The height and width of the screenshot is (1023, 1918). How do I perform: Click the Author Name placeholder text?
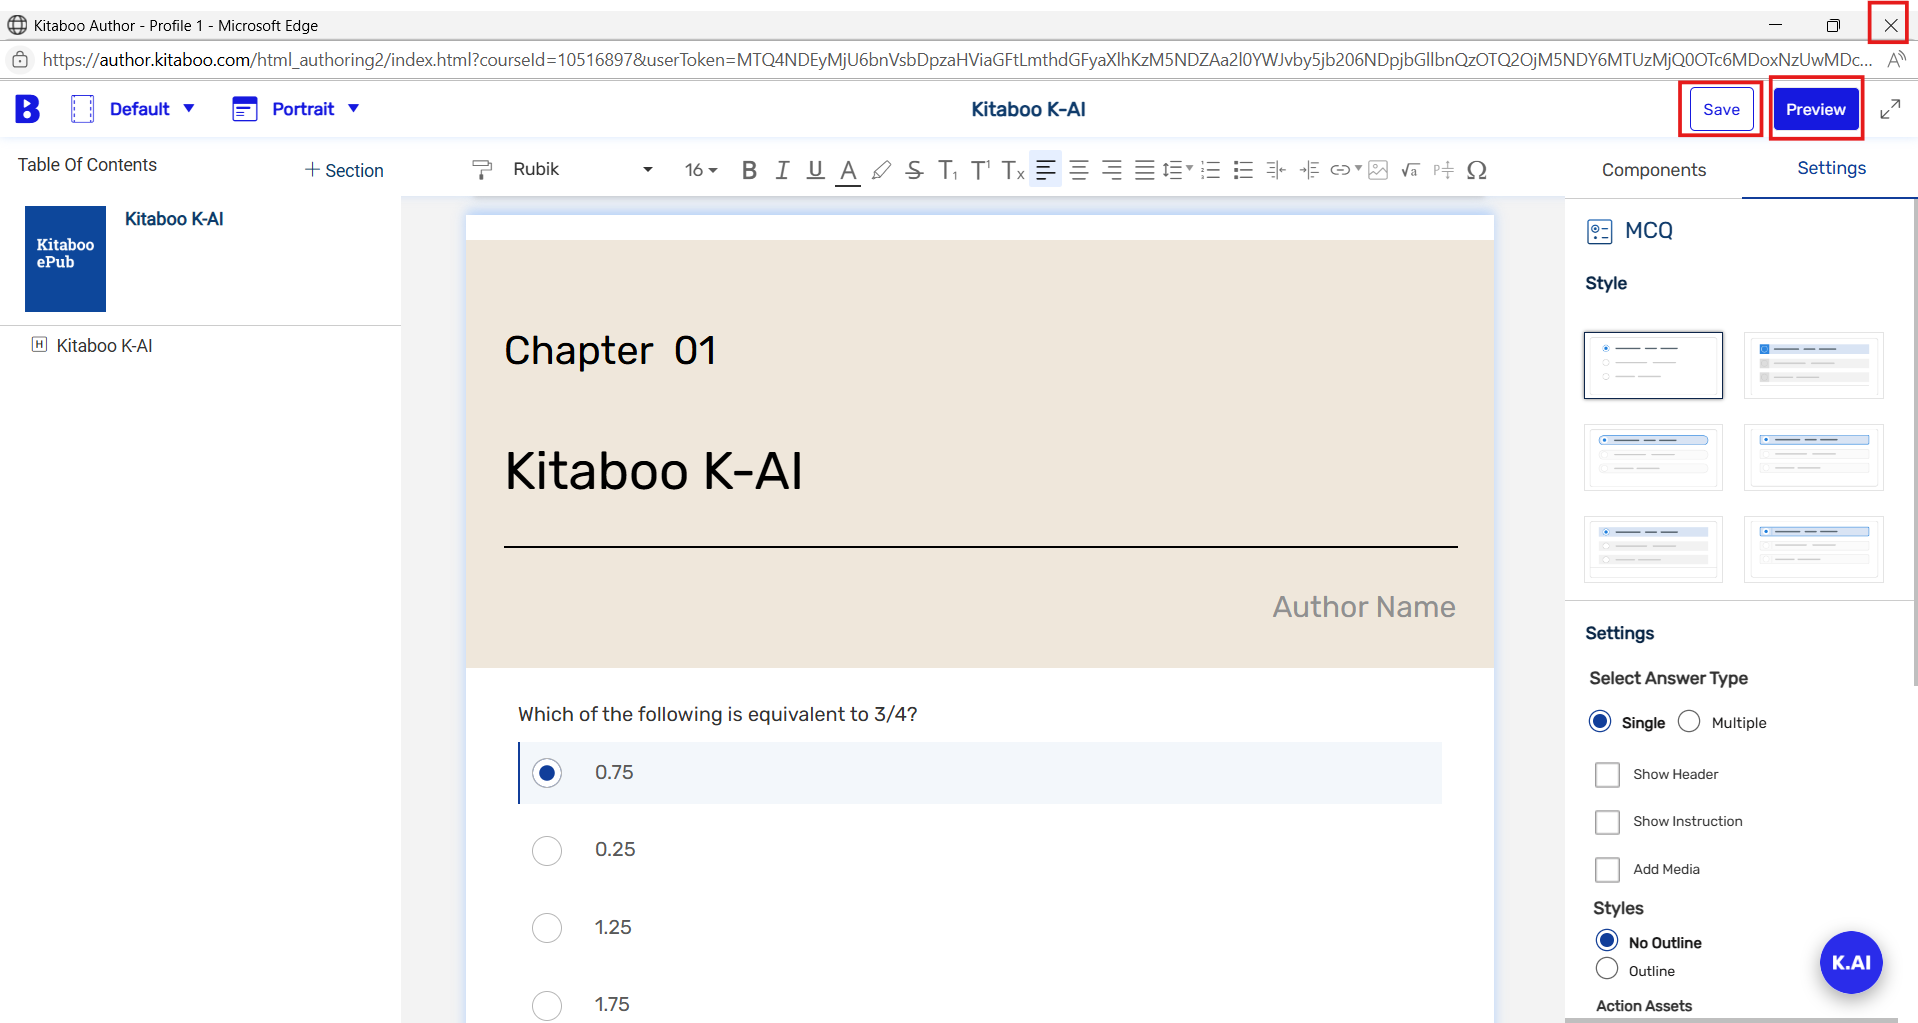click(1364, 607)
